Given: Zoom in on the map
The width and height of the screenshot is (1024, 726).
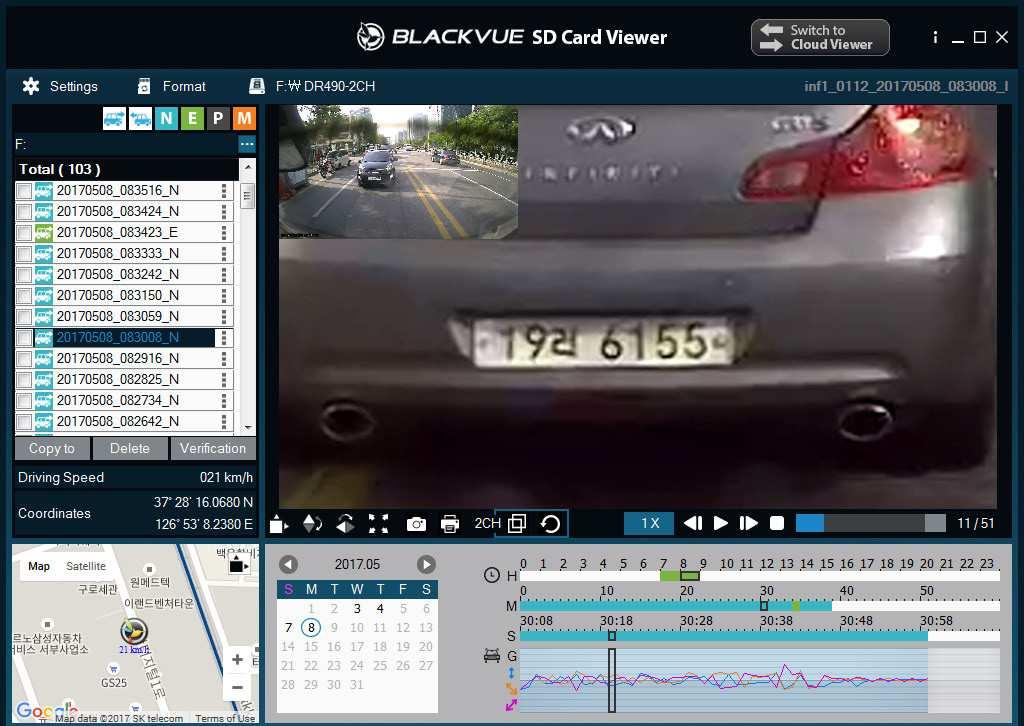Looking at the screenshot, I should (x=238, y=660).
